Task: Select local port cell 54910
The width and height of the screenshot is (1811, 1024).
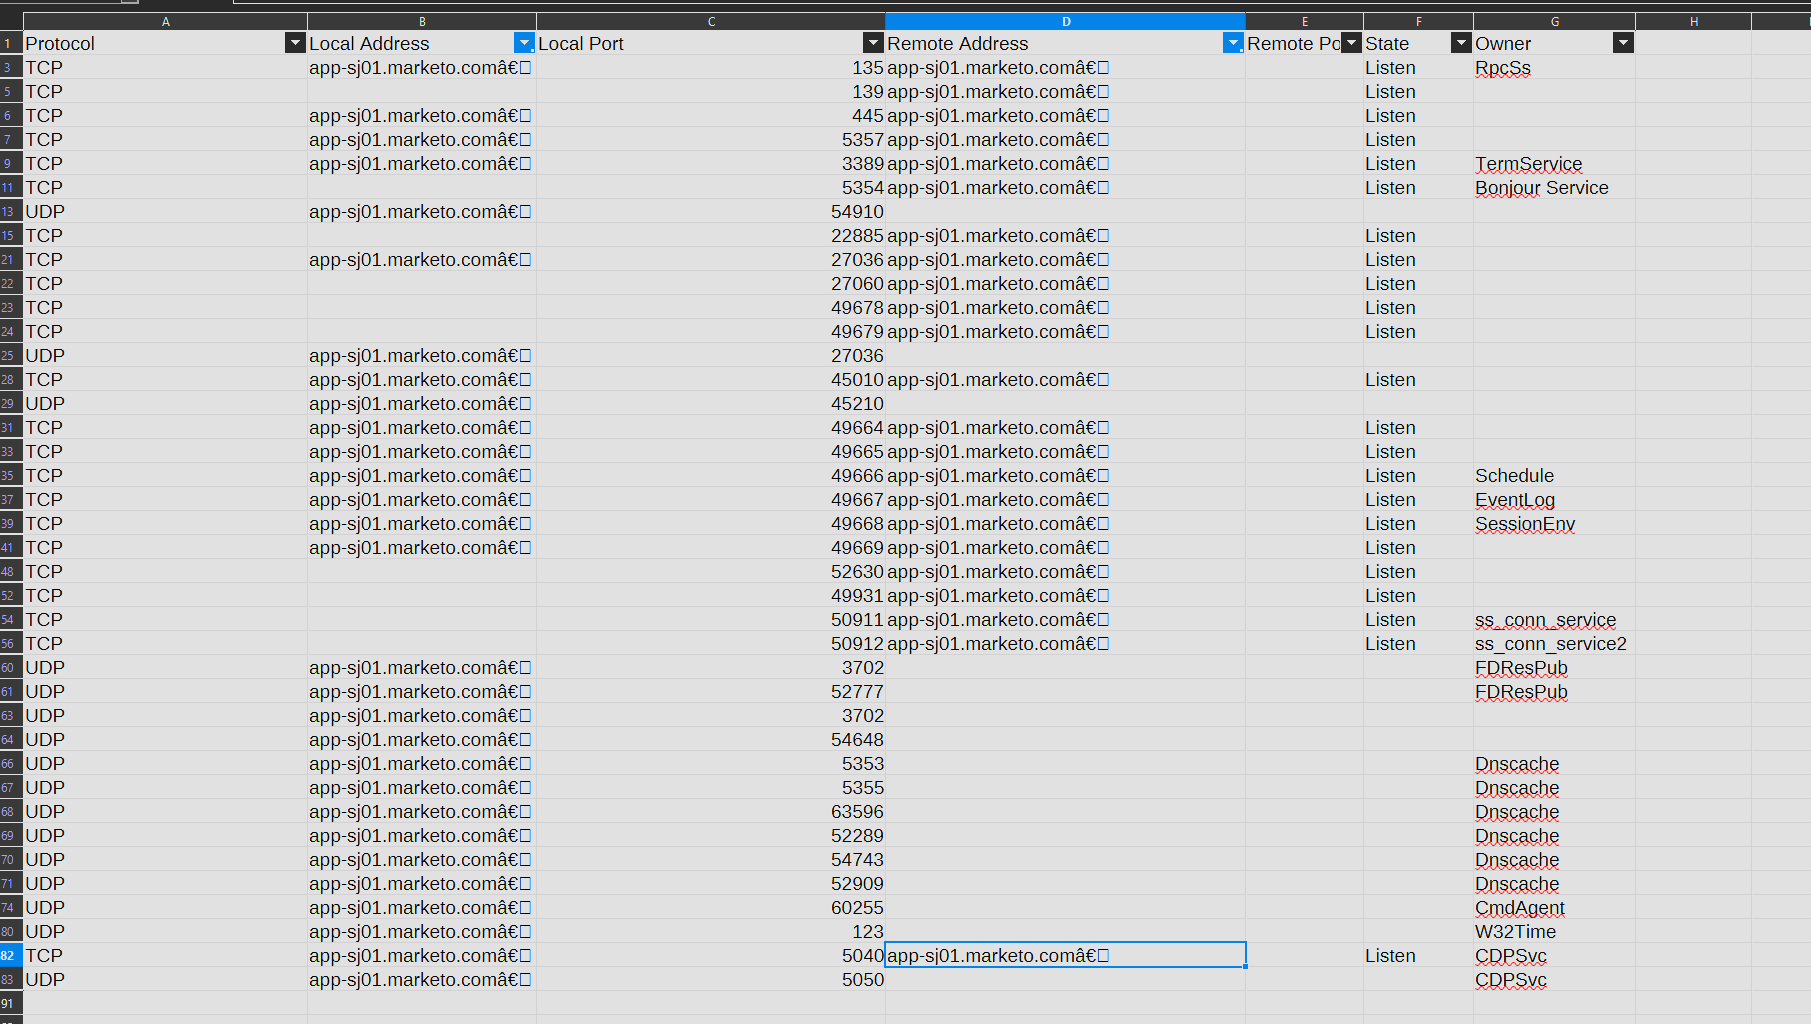Action: (711, 212)
